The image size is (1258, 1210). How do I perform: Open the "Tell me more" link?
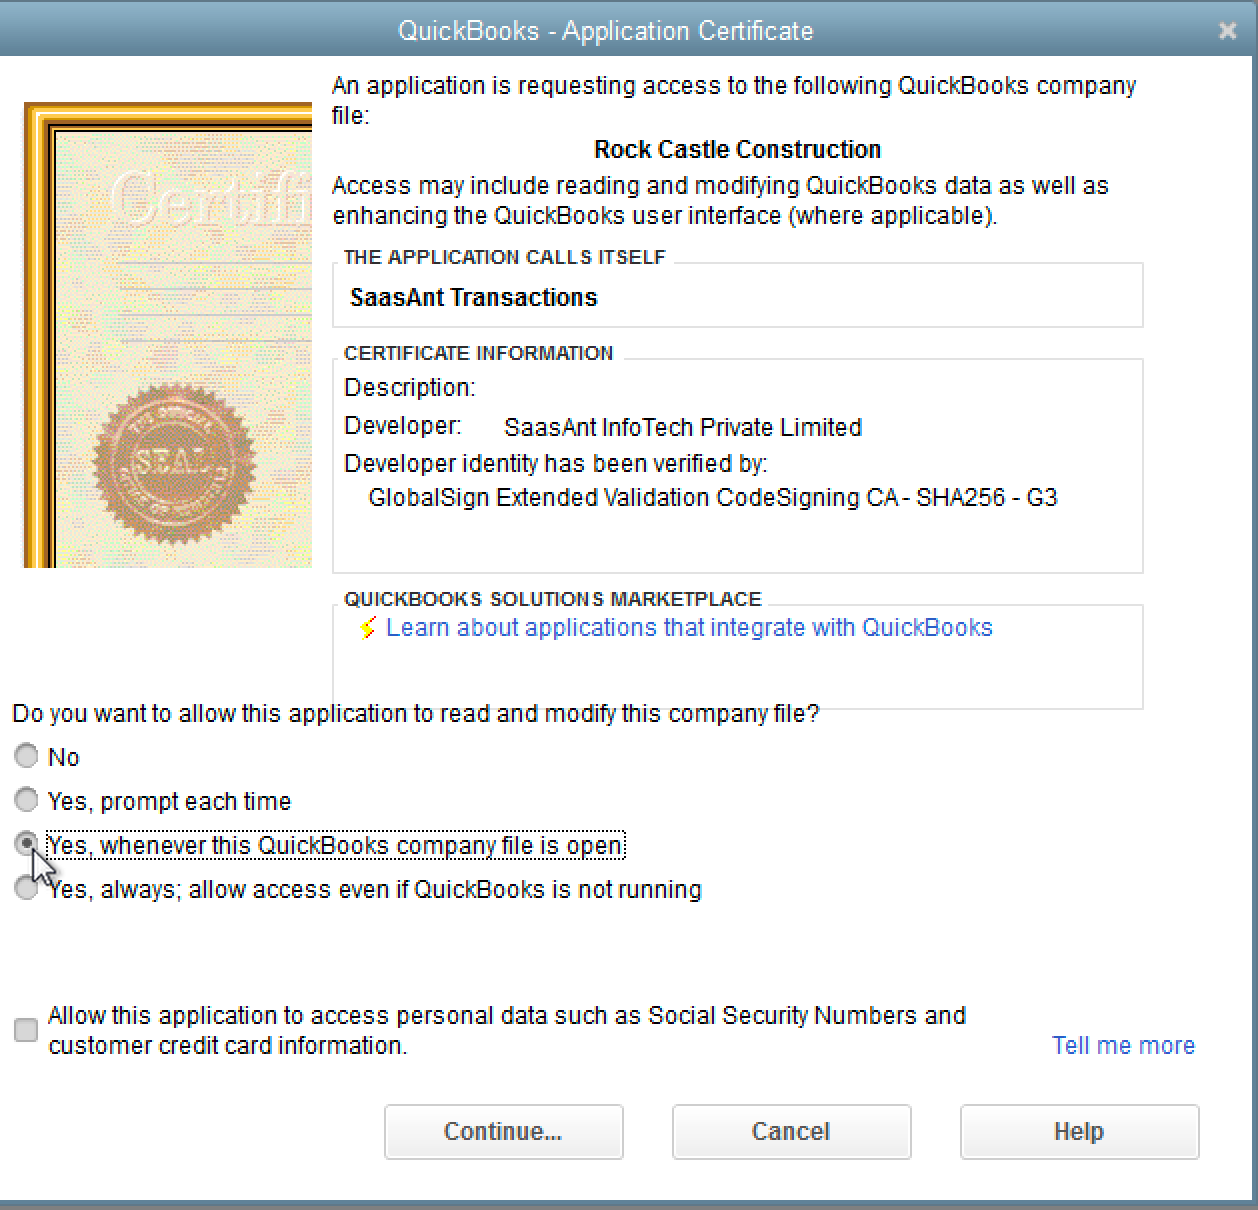[x=1123, y=1045]
